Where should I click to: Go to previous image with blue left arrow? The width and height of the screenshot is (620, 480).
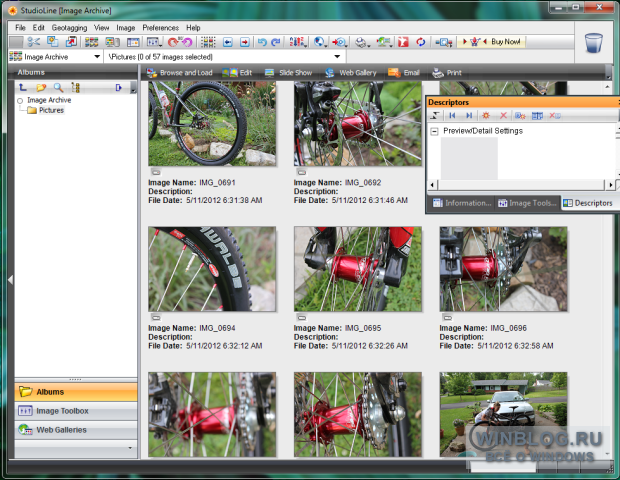click(x=228, y=42)
